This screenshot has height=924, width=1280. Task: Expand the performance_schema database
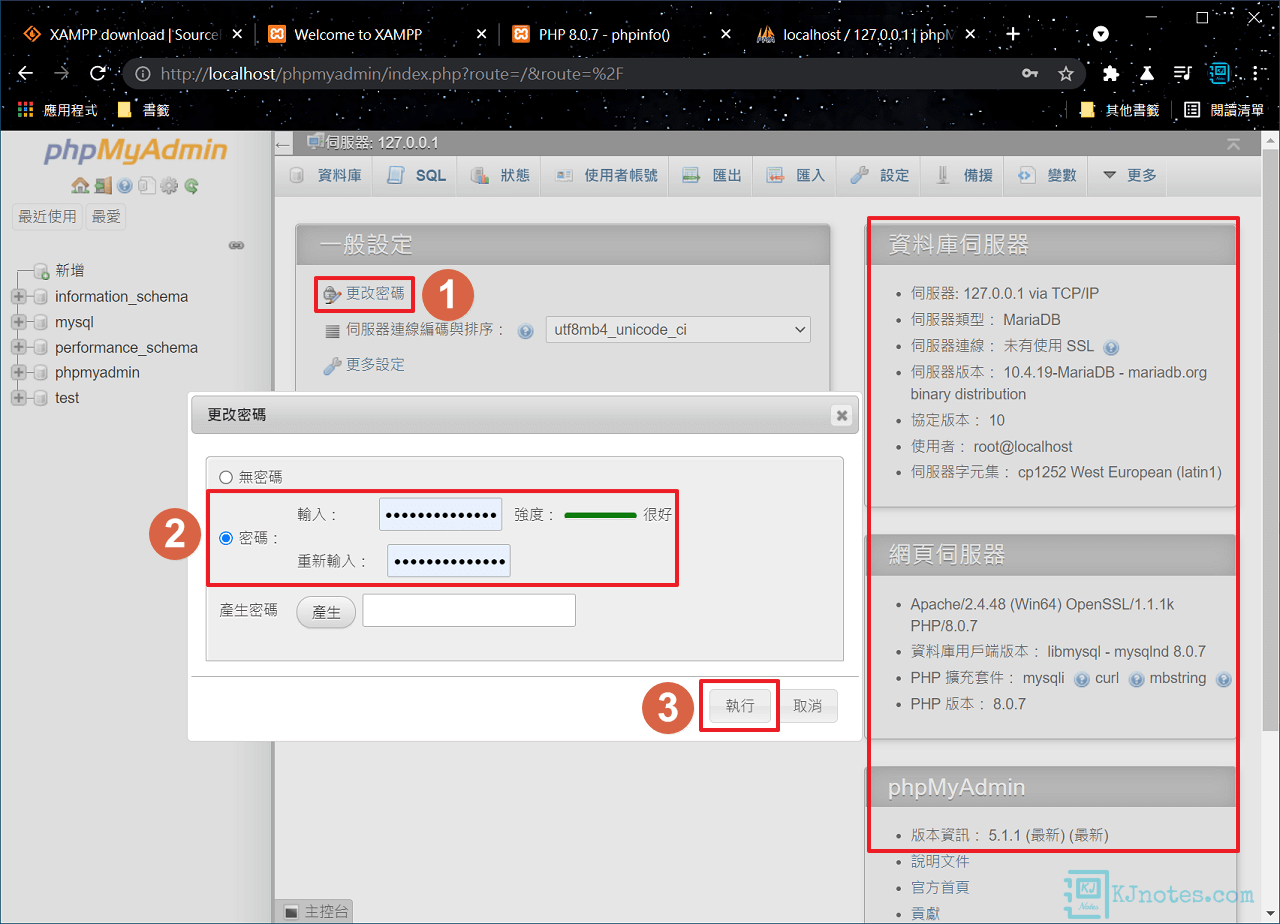[x=18, y=347]
